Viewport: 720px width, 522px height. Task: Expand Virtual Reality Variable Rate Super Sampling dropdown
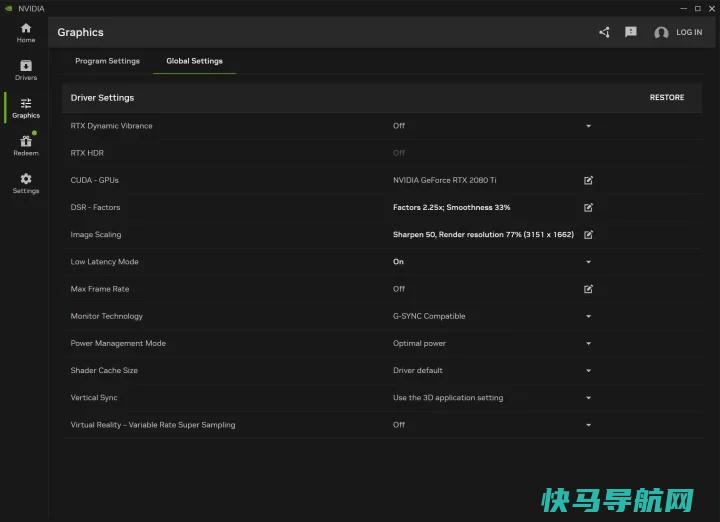coord(588,425)
